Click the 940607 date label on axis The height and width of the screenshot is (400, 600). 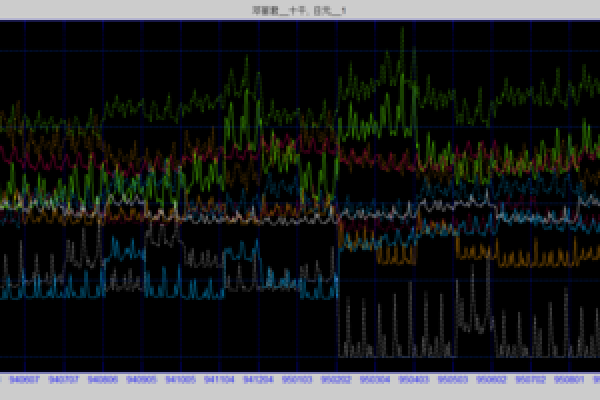[26, 380]
